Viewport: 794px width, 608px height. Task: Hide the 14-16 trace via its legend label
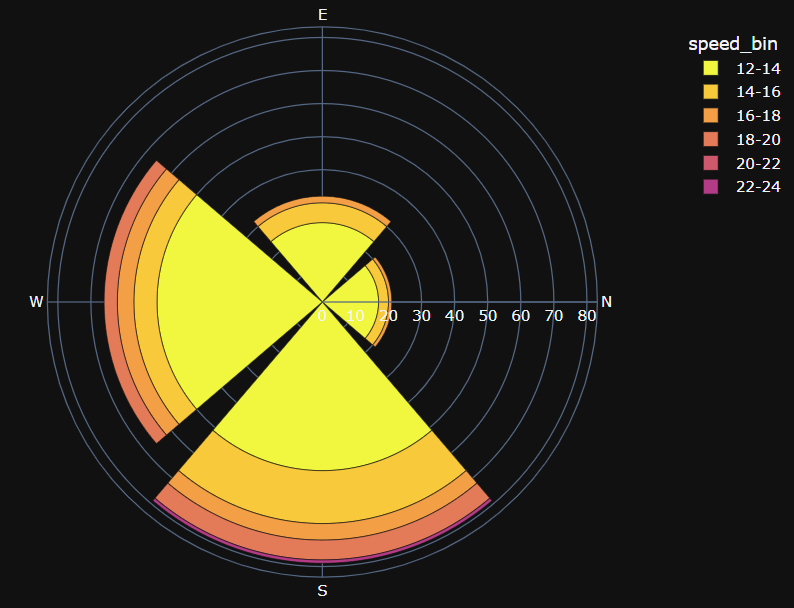click(x=758, y=92)
